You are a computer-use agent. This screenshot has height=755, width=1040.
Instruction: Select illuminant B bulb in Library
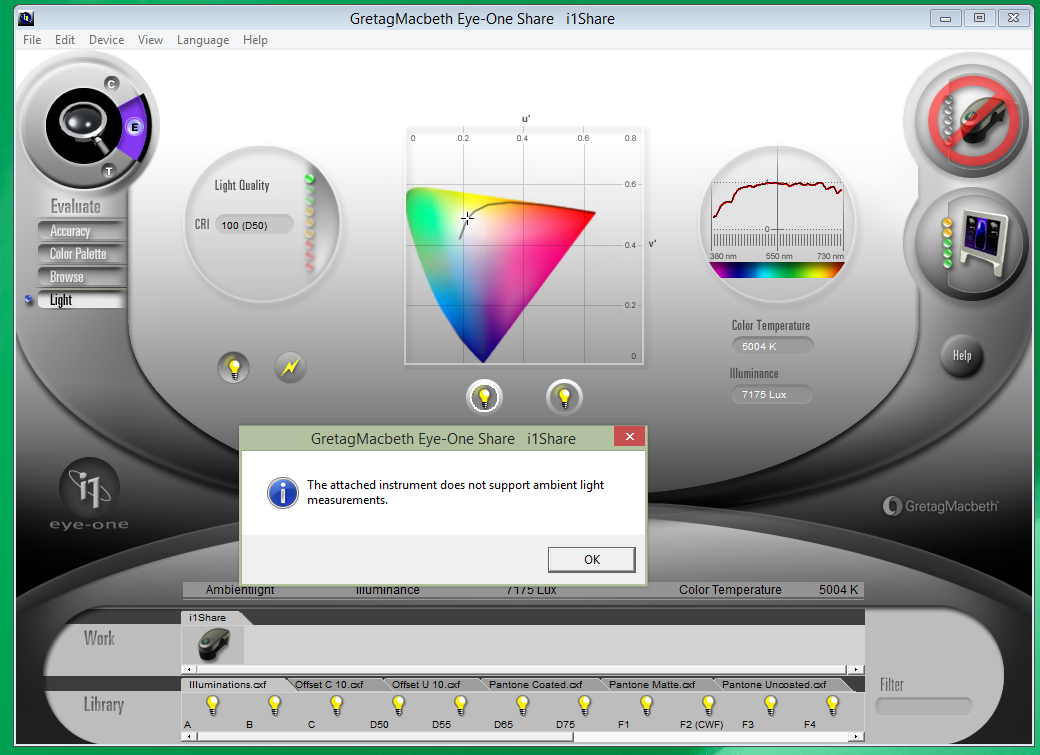click(x=275, y=705)
